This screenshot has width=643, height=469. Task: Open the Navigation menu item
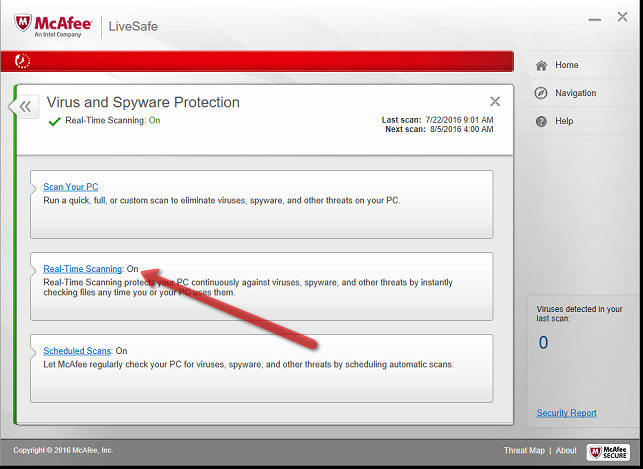575,93
